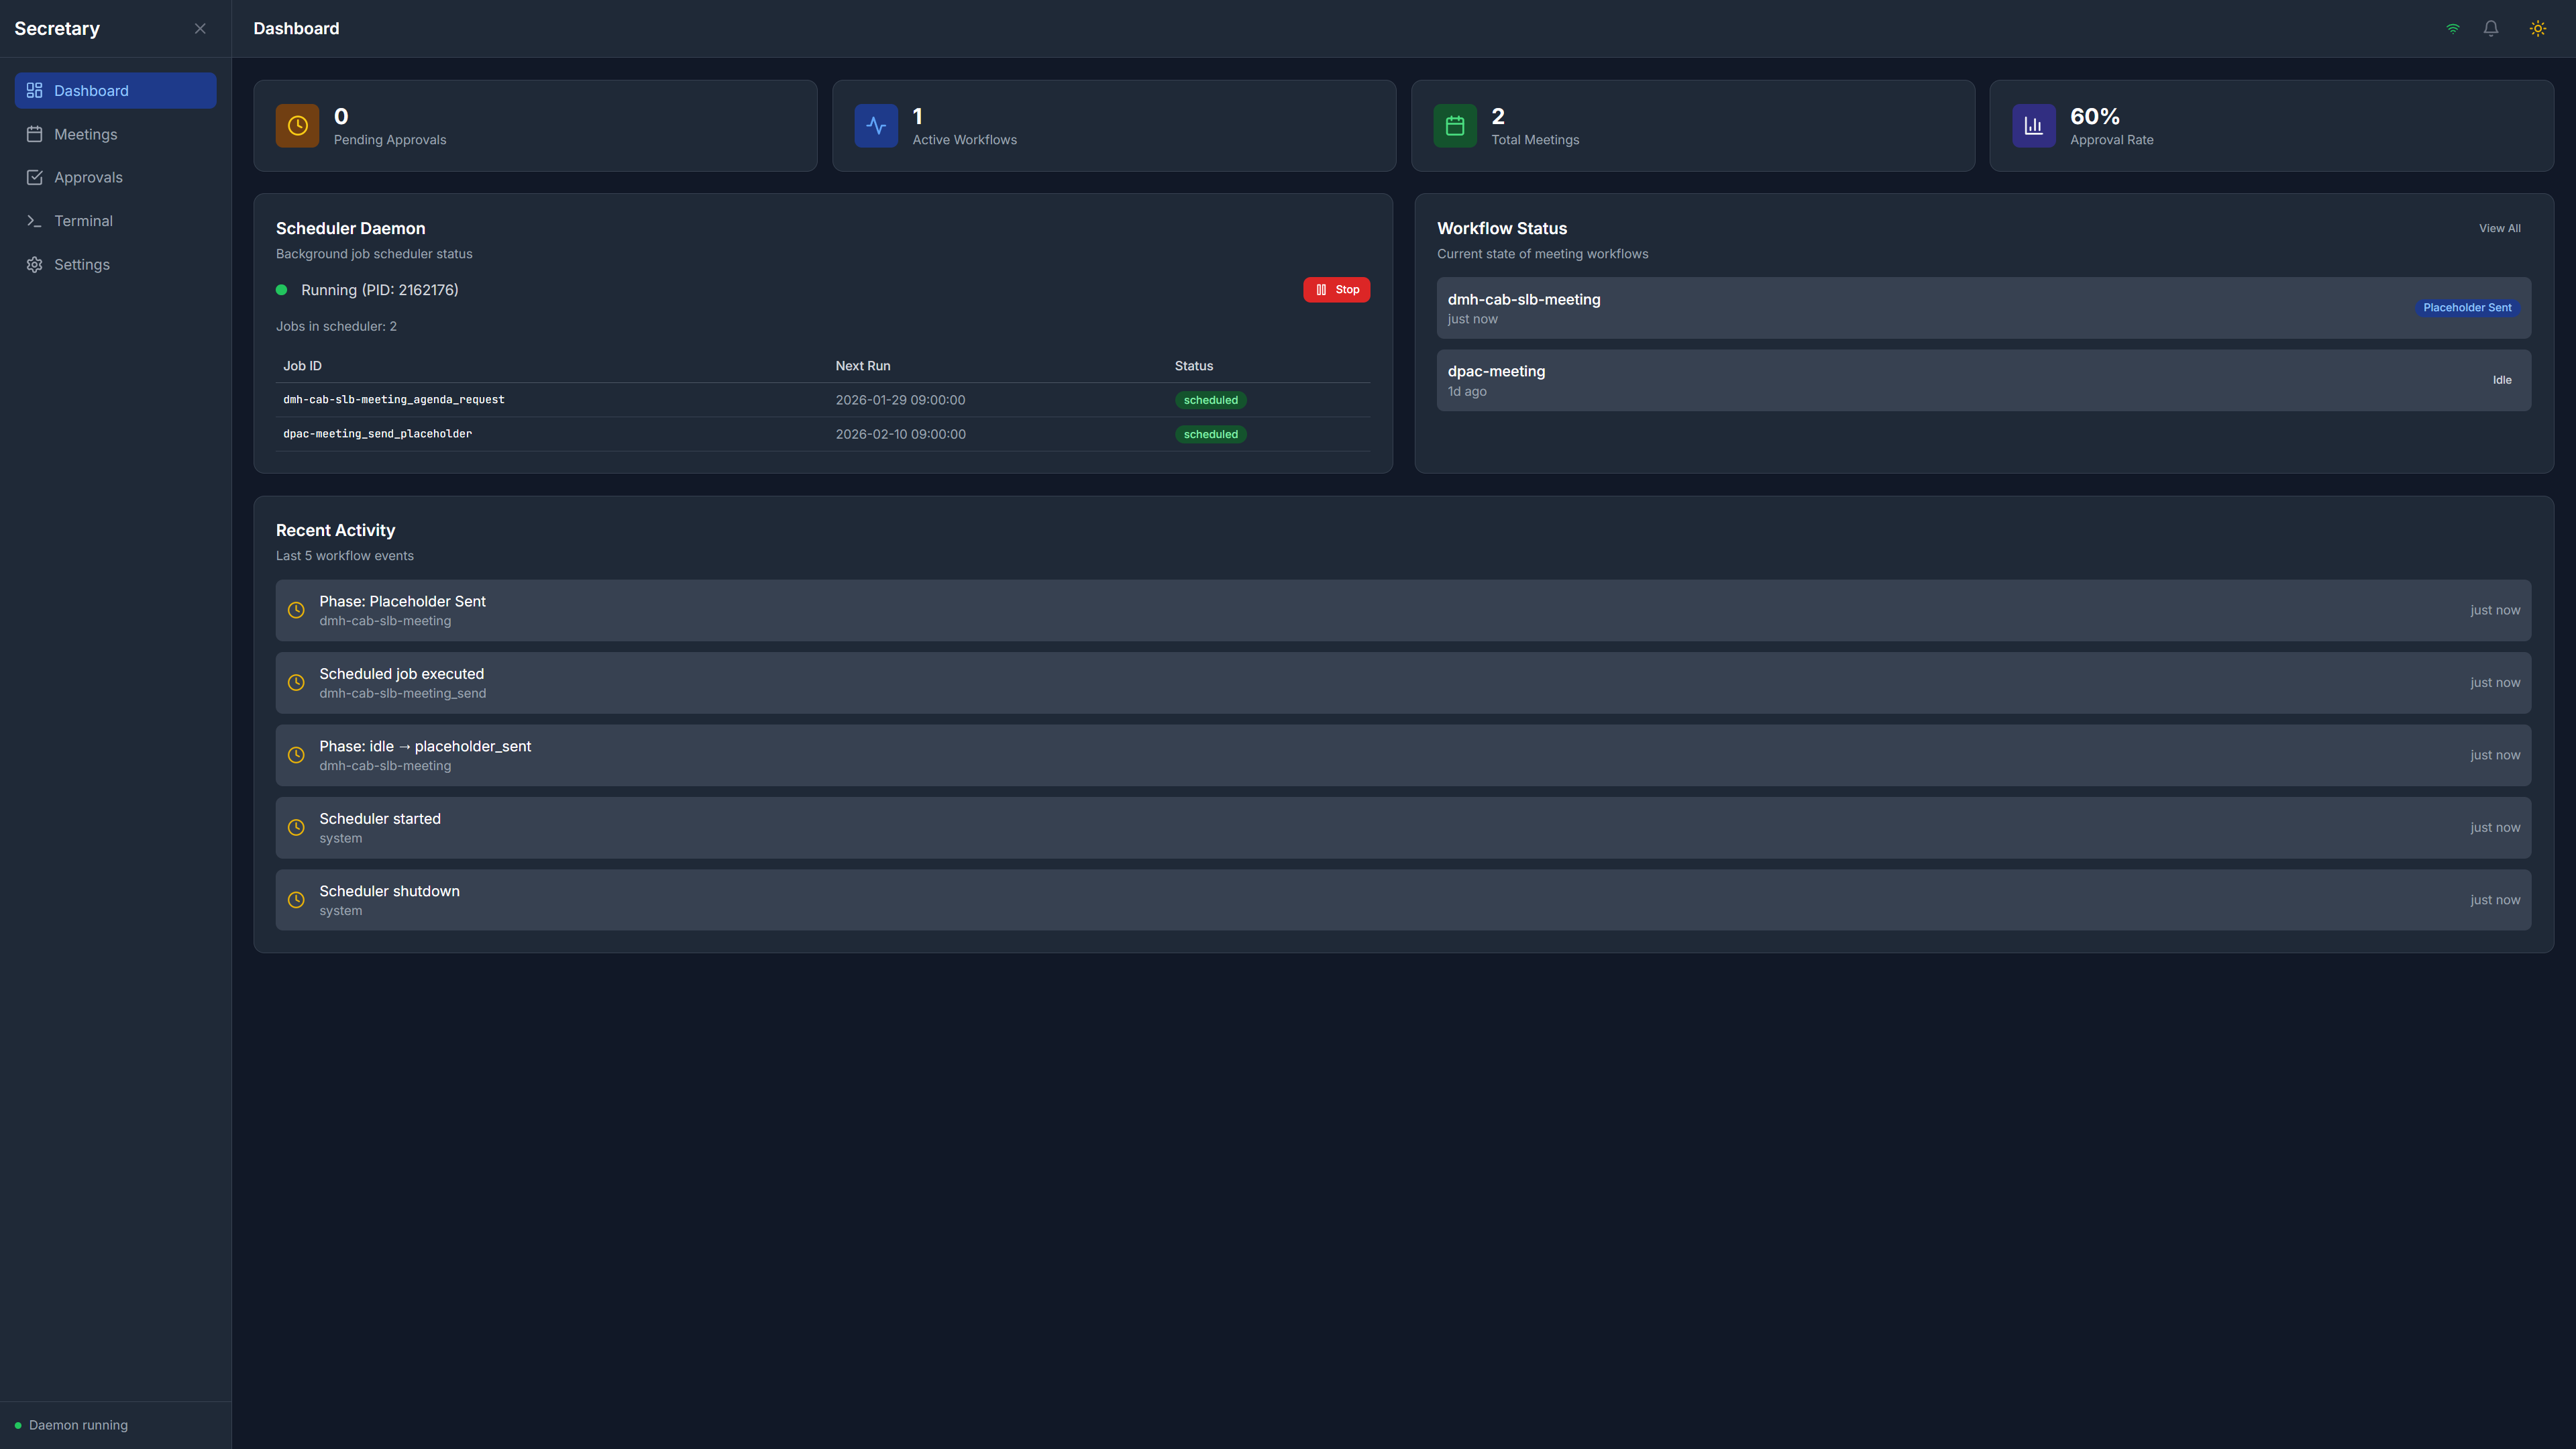Stop the scheduler daemon
The height and width of the screenshot is (1449, 2576).
[1336, 289]
